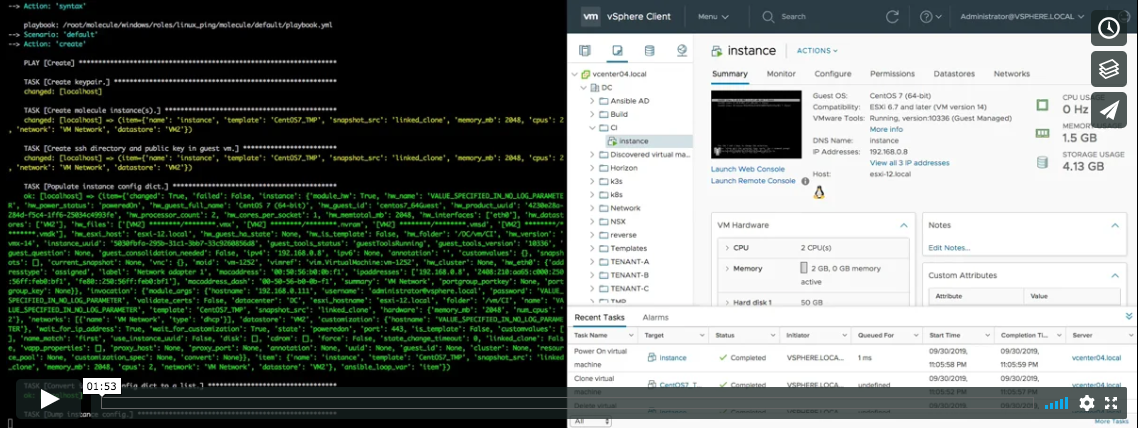
Task: Open the Help question mark dropdown
Action: (x=930, y=16)
